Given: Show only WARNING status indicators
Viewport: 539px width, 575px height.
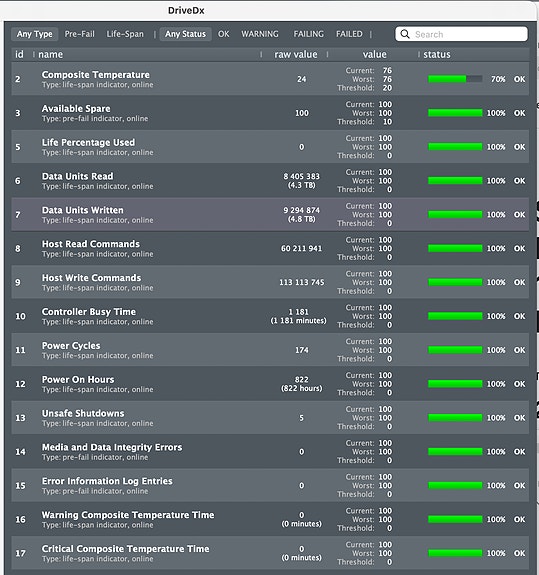Looking at the screenshot, I should [x=260, y=34].
